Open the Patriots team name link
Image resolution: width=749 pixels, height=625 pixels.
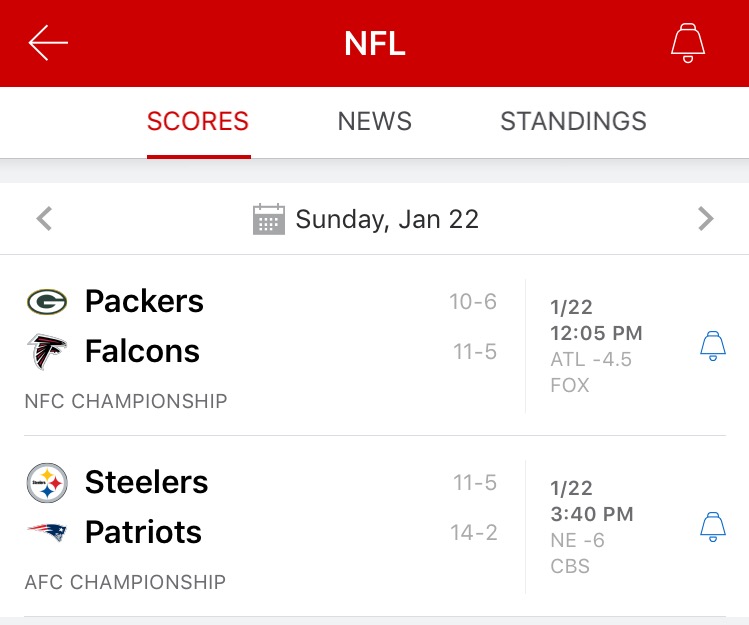click(143, 532)
